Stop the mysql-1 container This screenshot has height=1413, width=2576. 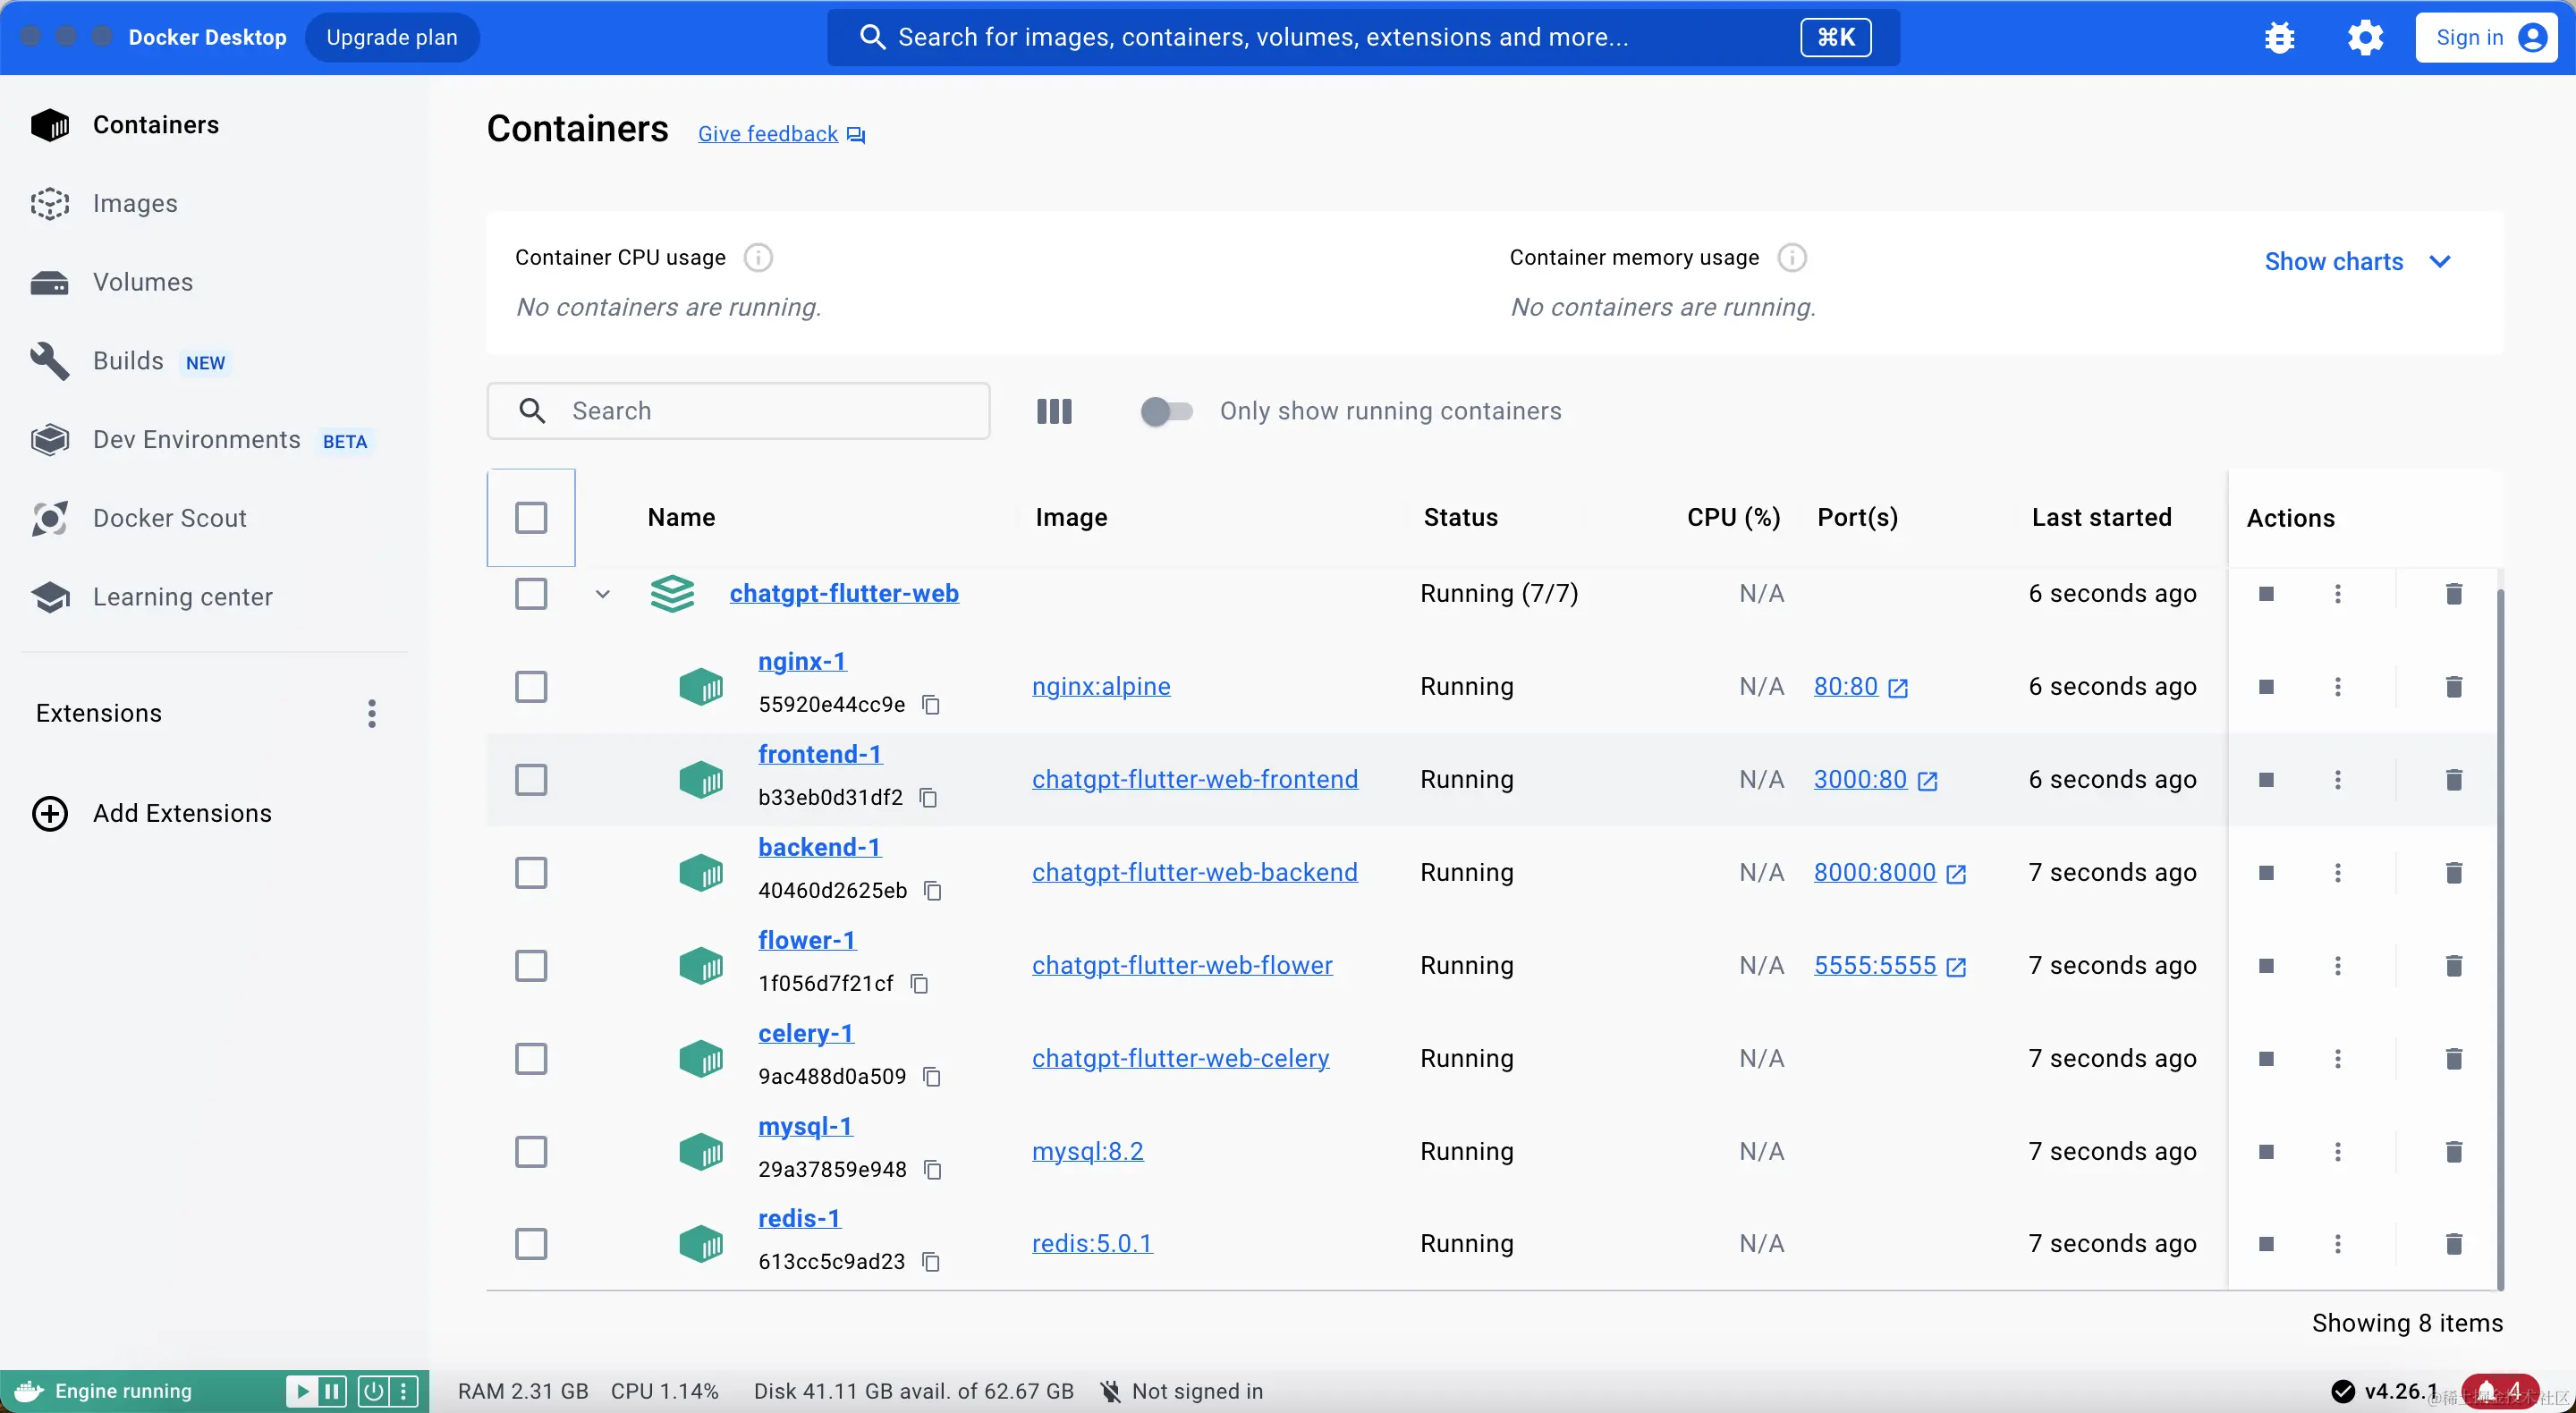[2266, 1152]
